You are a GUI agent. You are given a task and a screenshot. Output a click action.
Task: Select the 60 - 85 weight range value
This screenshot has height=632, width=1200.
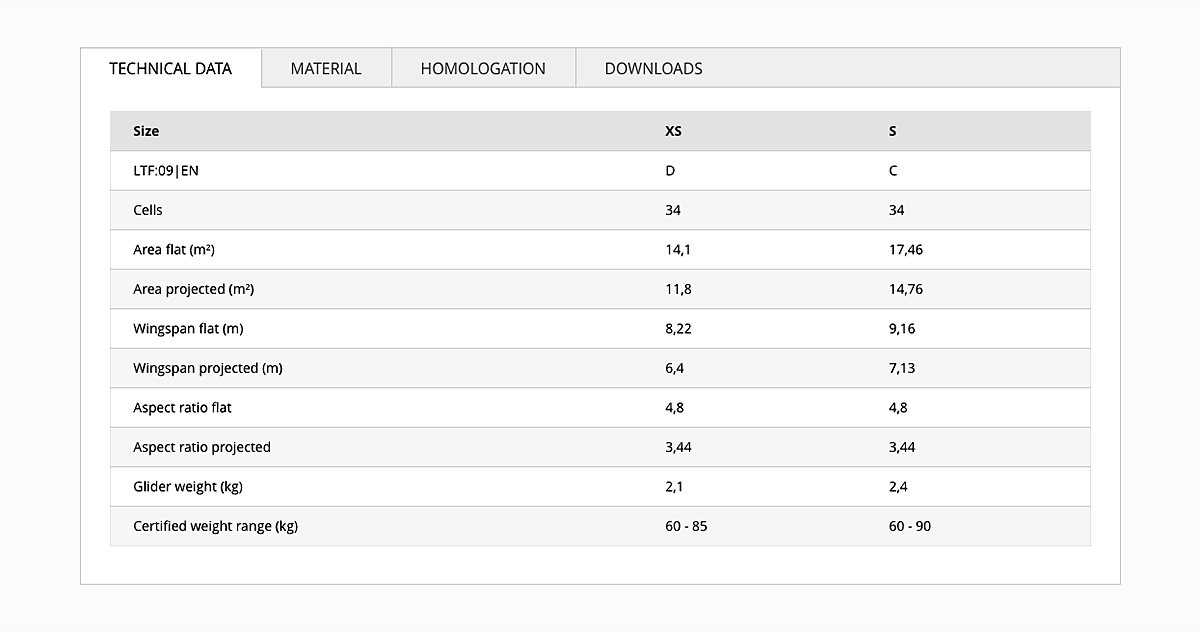click(686, 526)
